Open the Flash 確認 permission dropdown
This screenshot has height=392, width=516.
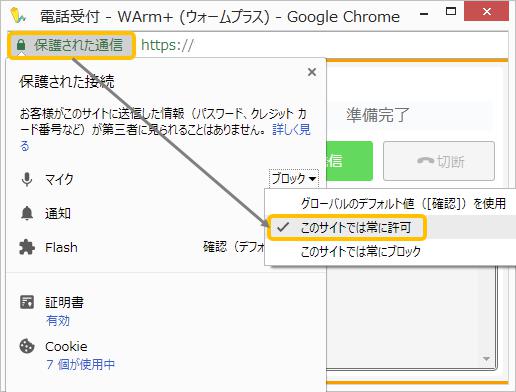[233, 247]
